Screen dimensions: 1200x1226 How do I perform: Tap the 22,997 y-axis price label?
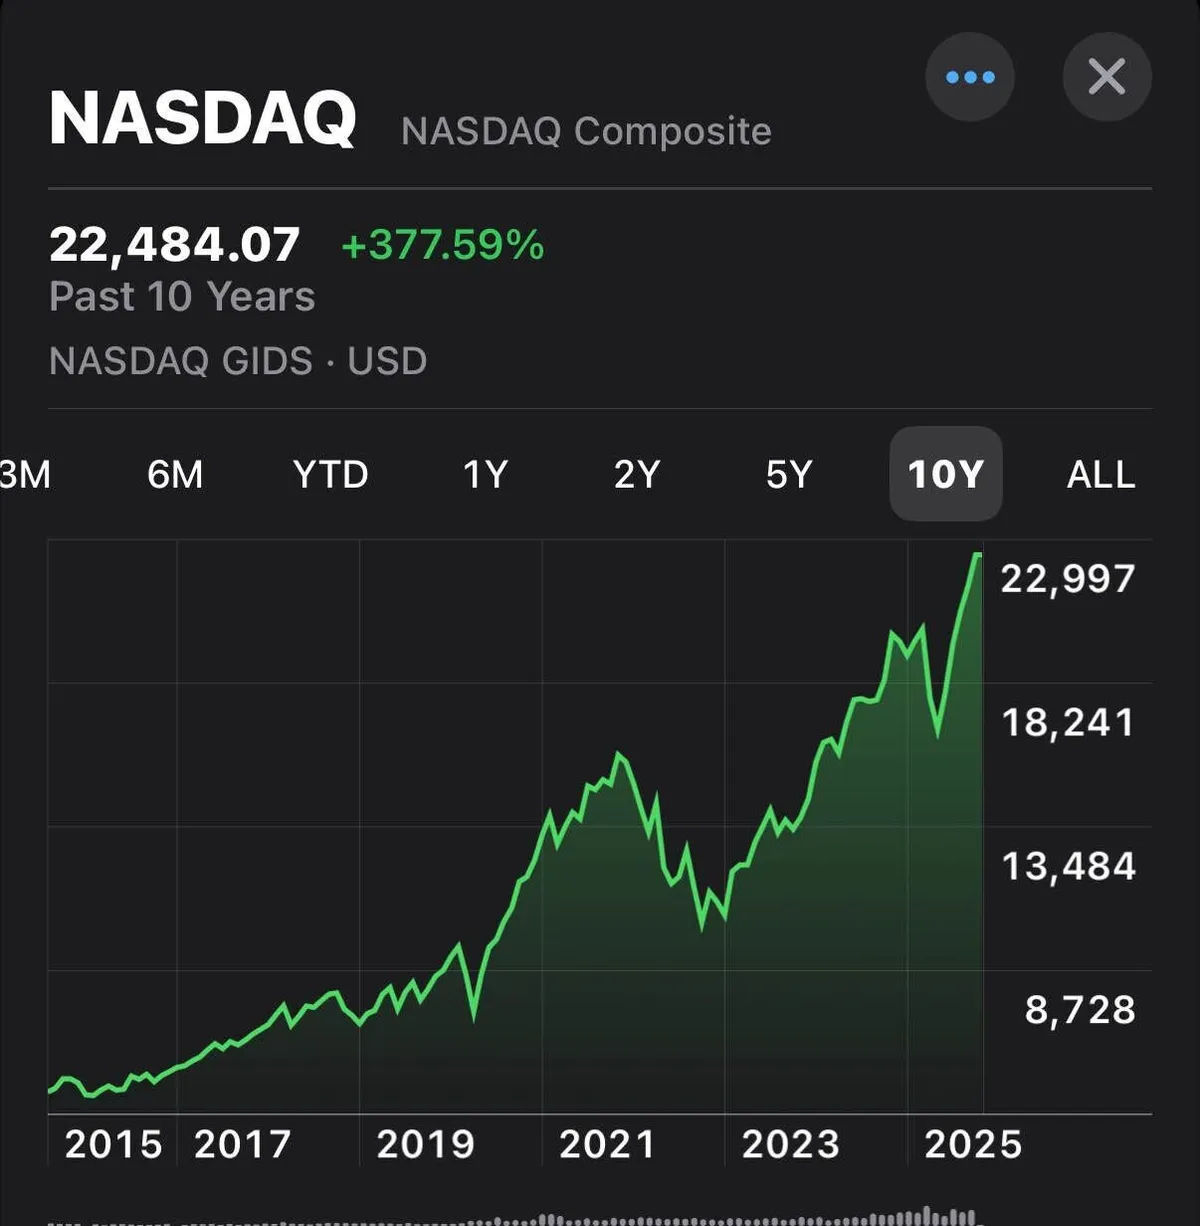click(1068, 578)
